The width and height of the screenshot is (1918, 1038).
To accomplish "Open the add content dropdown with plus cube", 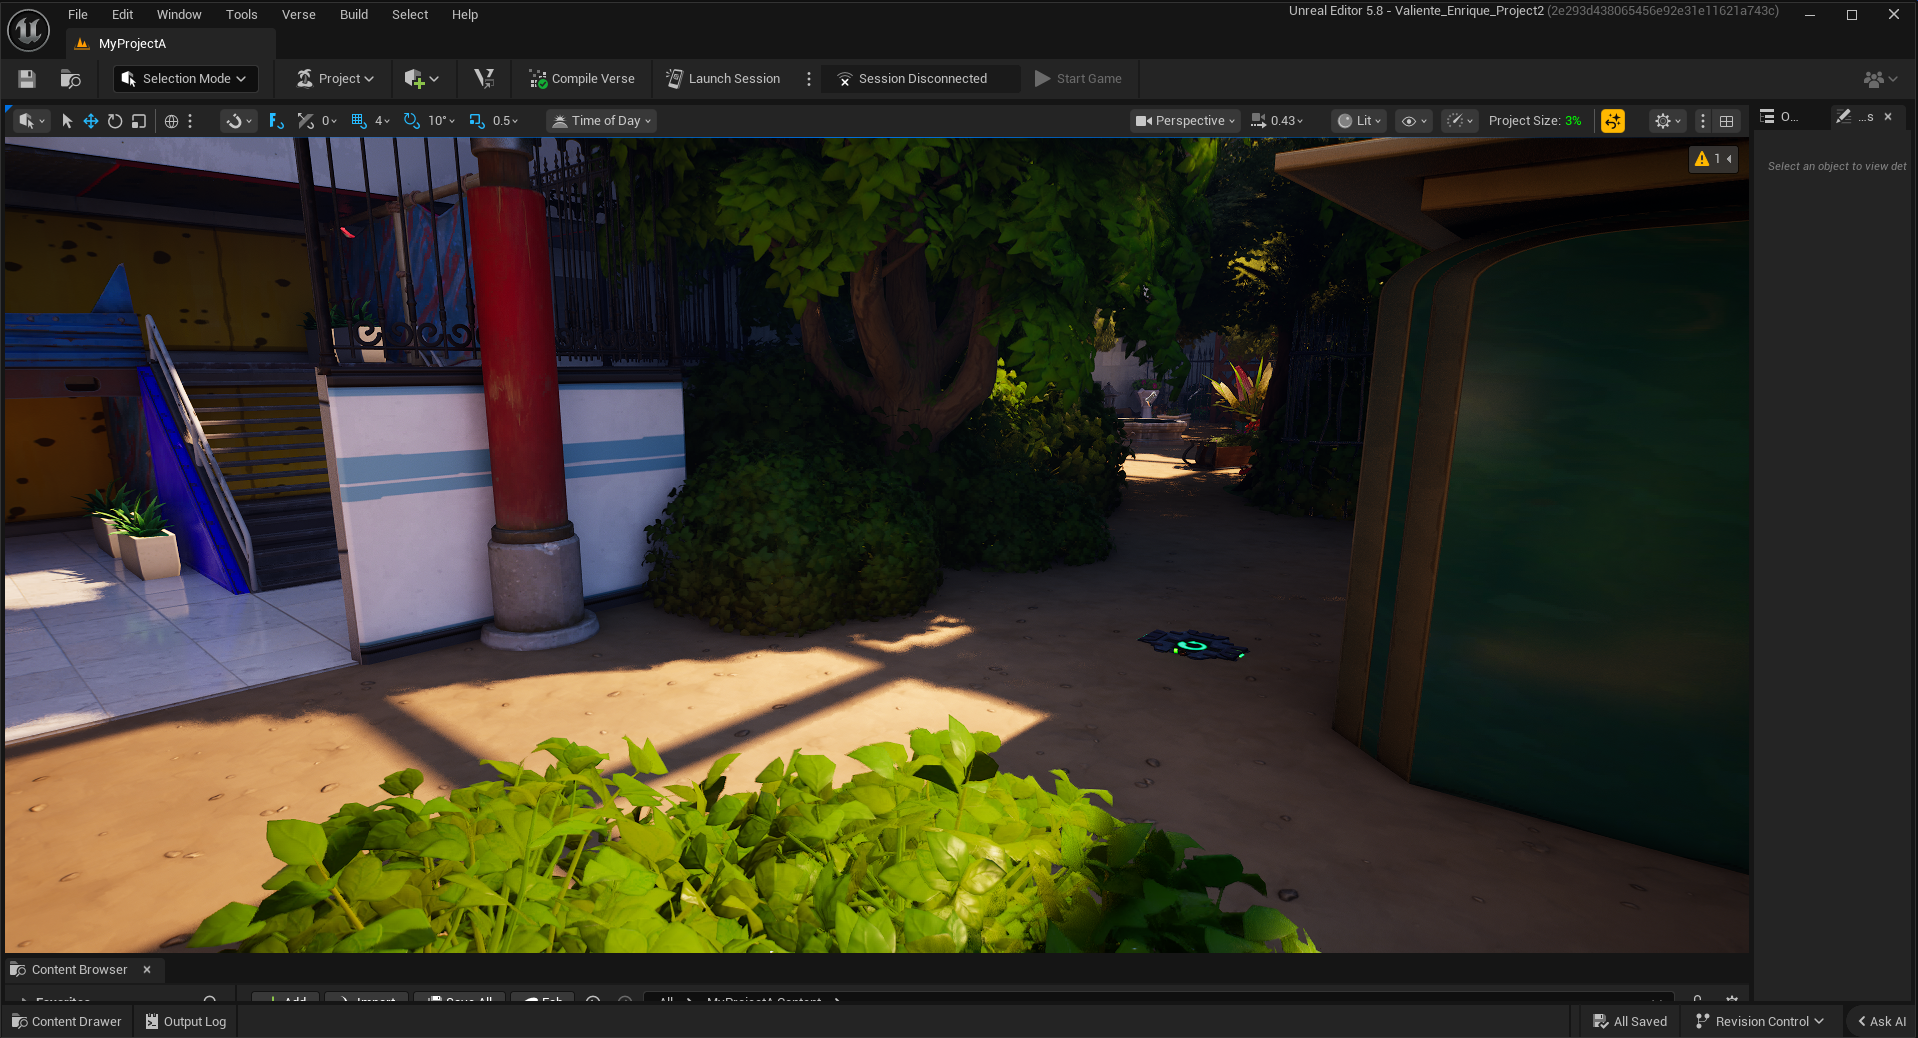I will click(421, 79).
